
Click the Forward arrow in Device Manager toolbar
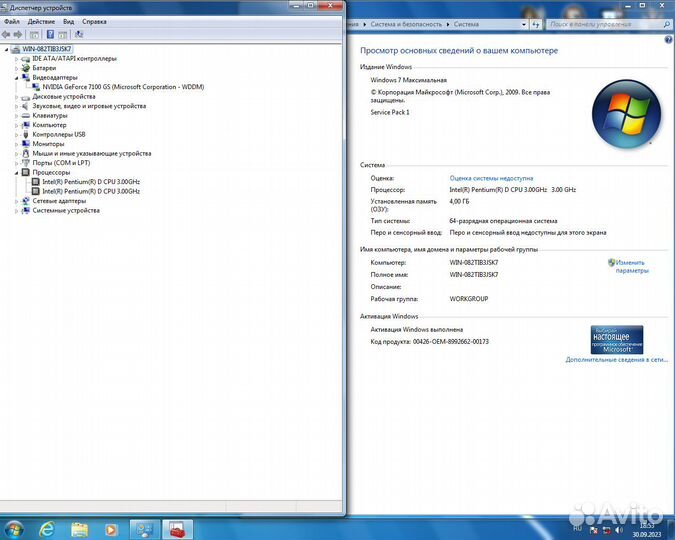18,34
